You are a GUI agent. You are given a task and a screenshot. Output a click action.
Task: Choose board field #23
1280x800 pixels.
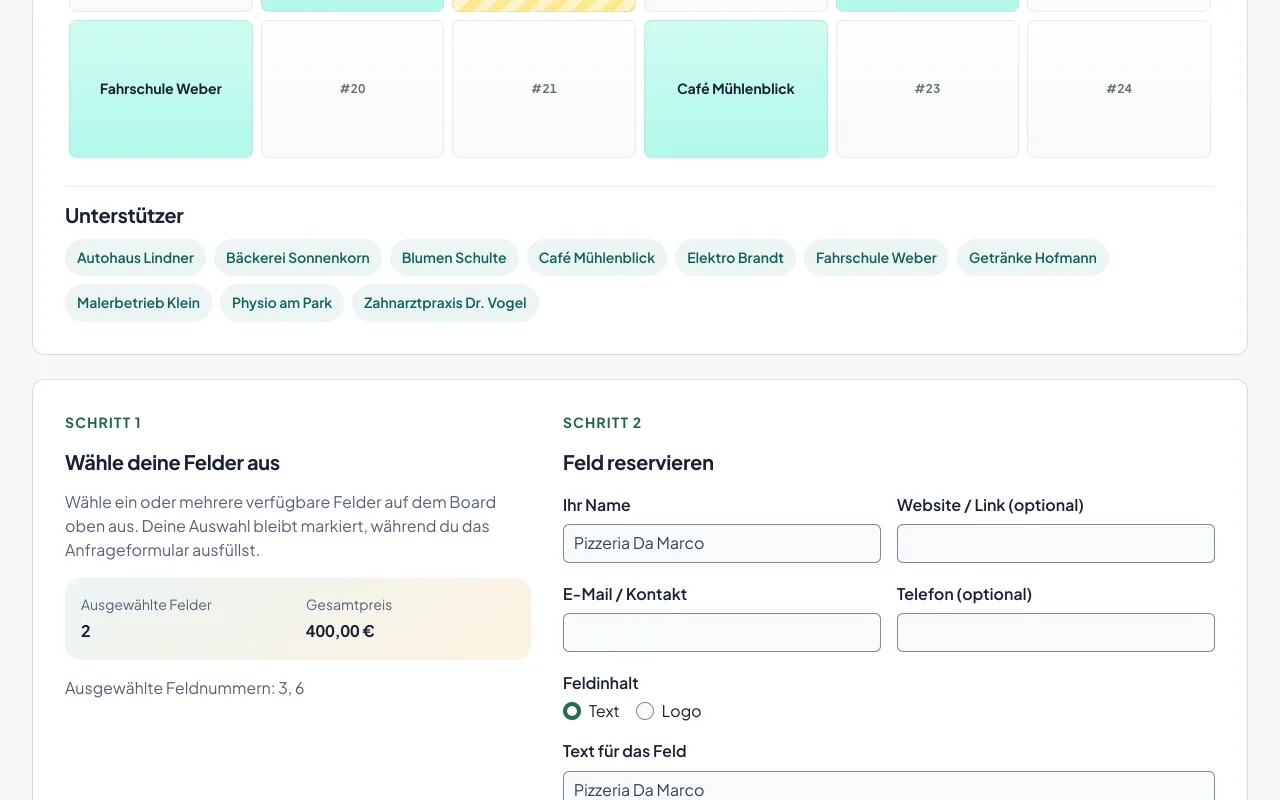(x=927, y=89)
